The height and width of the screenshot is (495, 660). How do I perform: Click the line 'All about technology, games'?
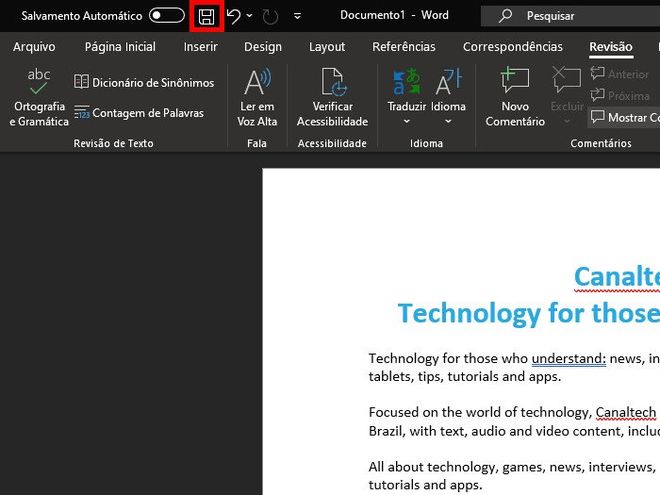(514, 467)
